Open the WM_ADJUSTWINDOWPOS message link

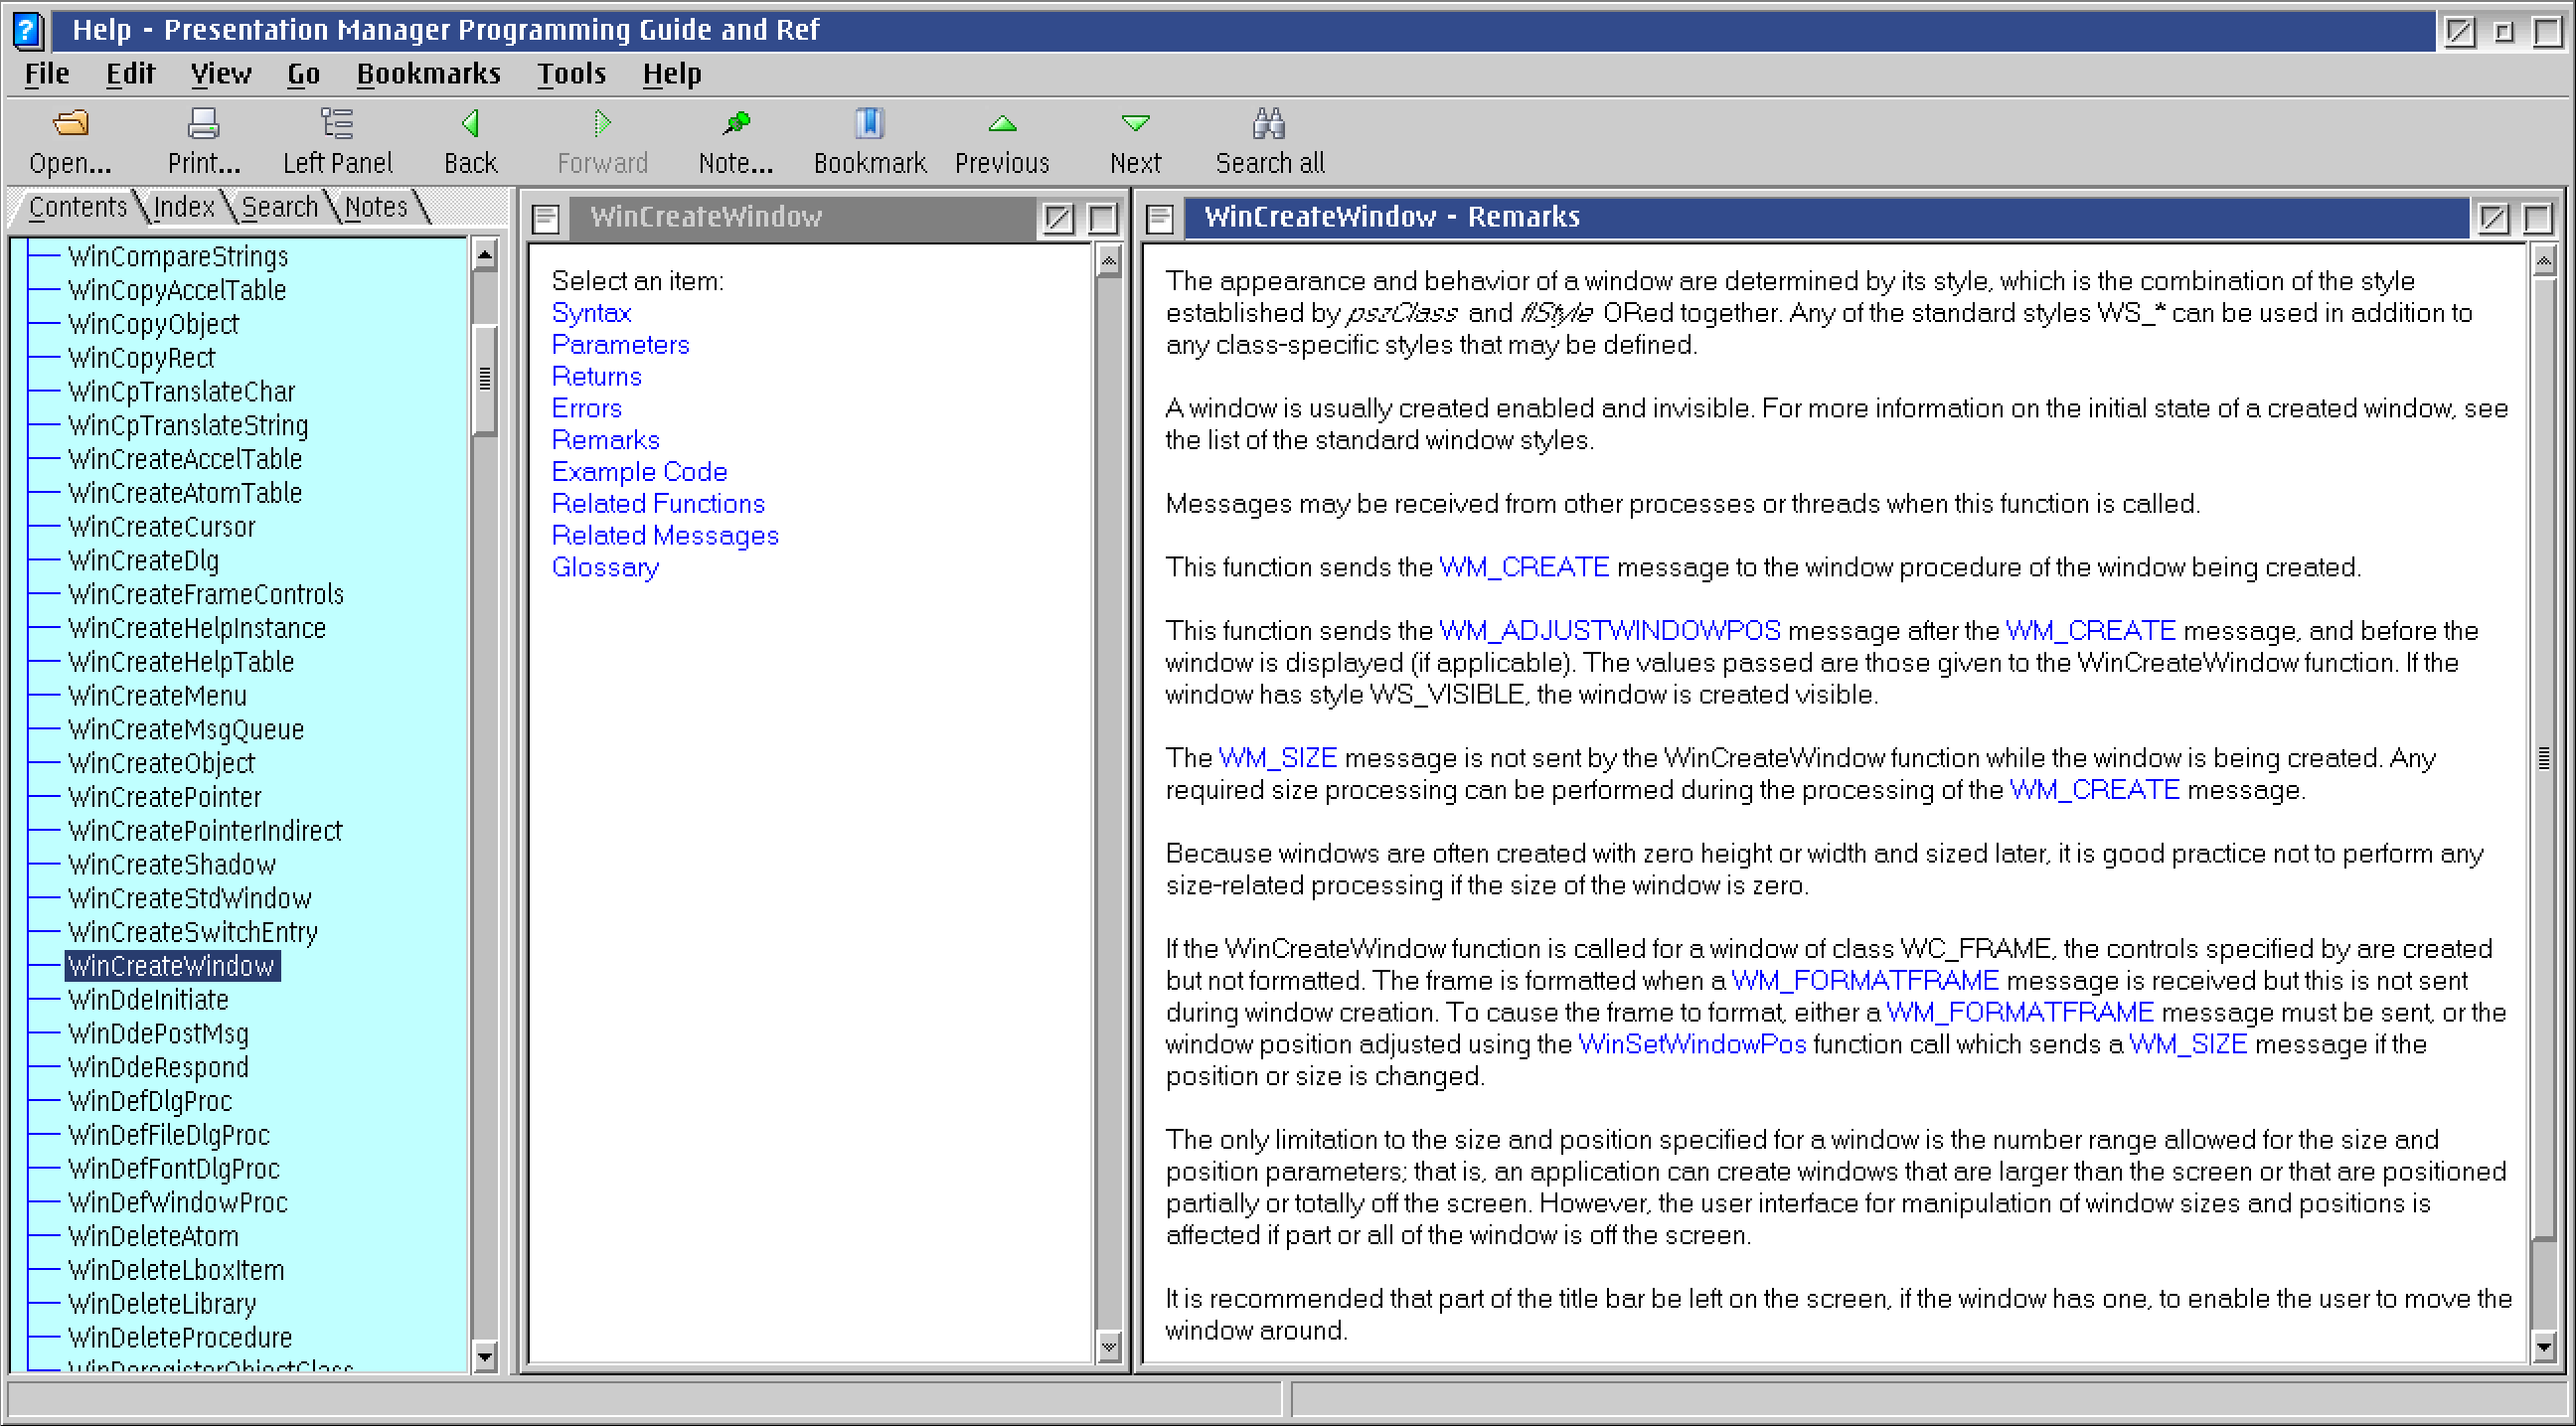(1610, 631)
